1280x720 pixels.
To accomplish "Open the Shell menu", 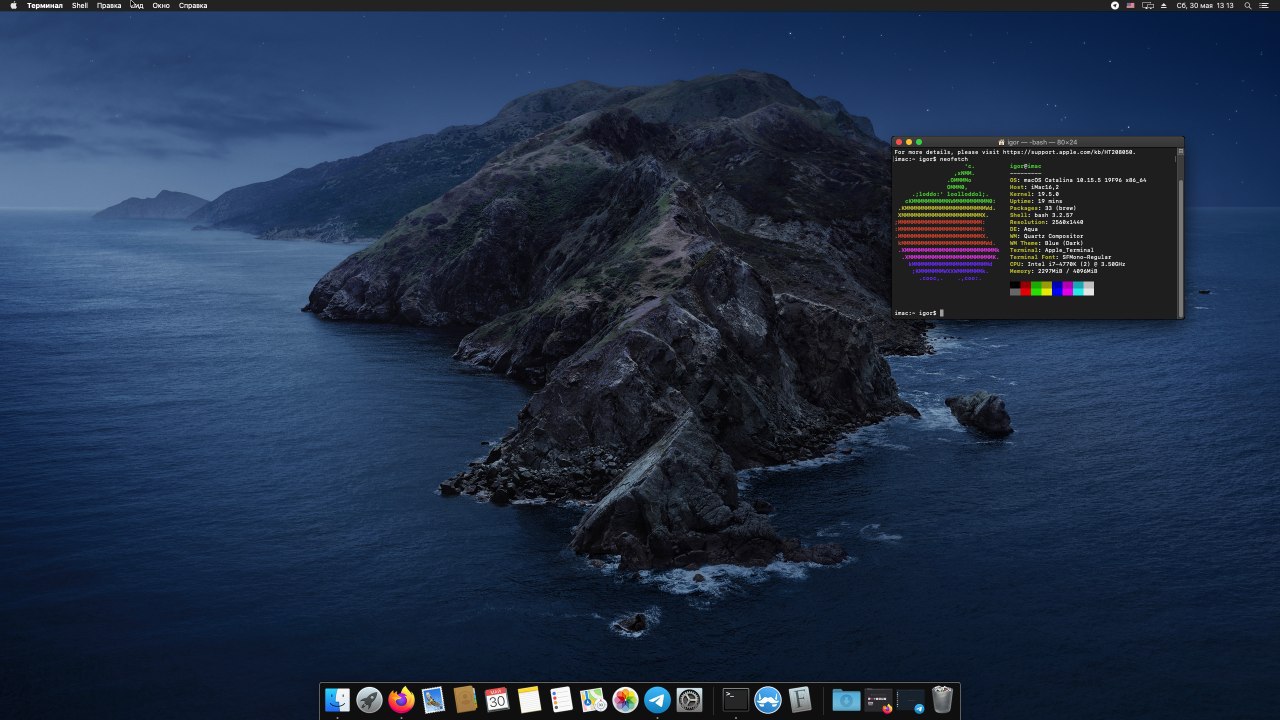I will click(x=80, y=5).
